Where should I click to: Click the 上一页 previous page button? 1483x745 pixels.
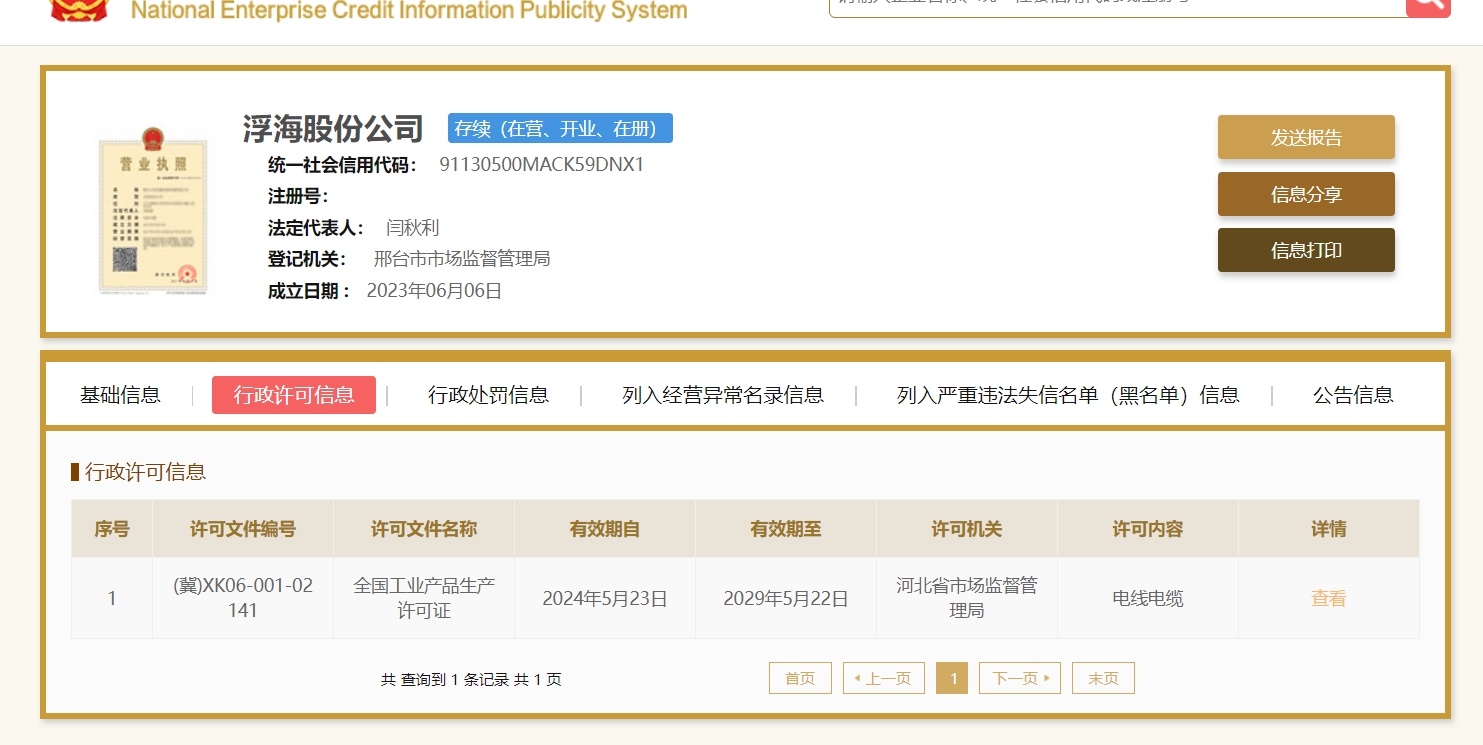884,678
